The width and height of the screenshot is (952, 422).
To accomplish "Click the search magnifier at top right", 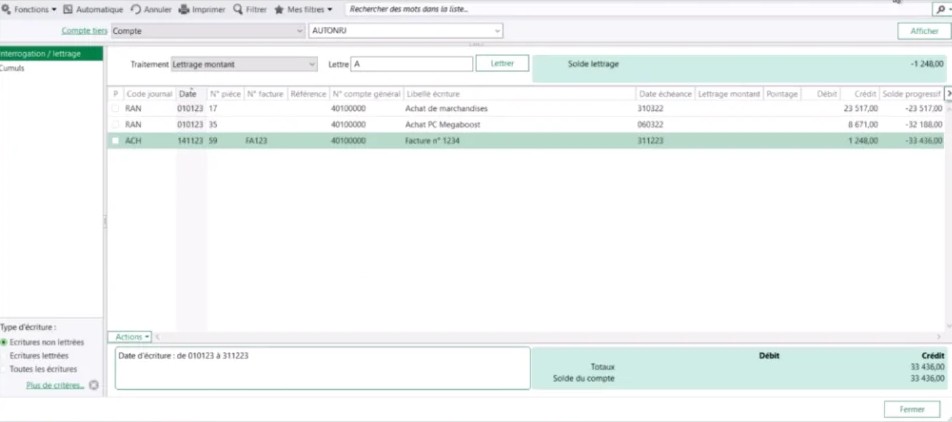I will (938, 9).
